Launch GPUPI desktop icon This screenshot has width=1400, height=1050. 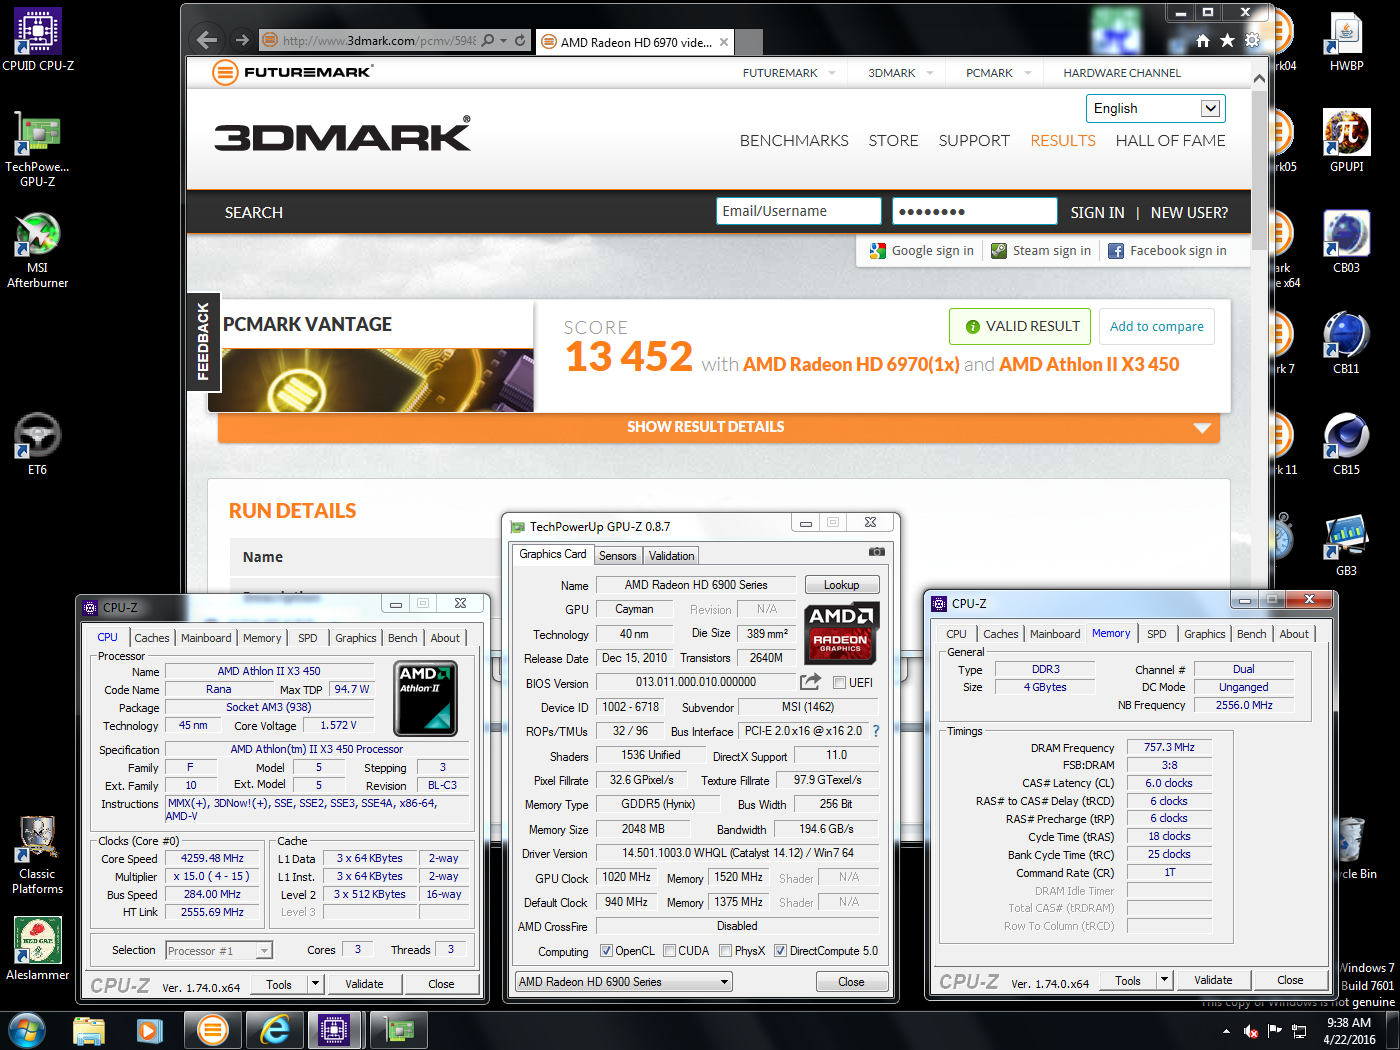tap(1346, 141)
